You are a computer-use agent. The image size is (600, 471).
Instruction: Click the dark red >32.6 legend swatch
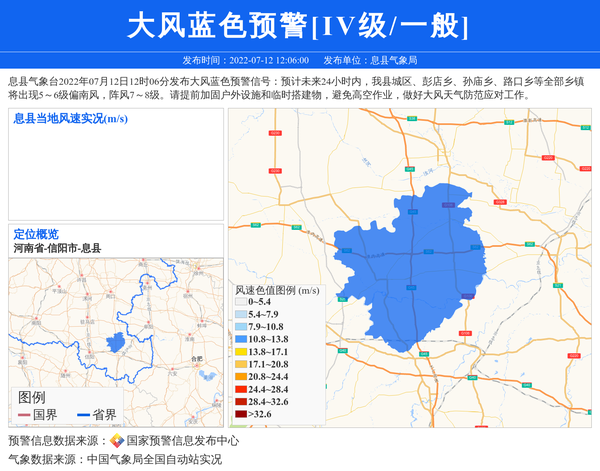(x=240, y=414)
